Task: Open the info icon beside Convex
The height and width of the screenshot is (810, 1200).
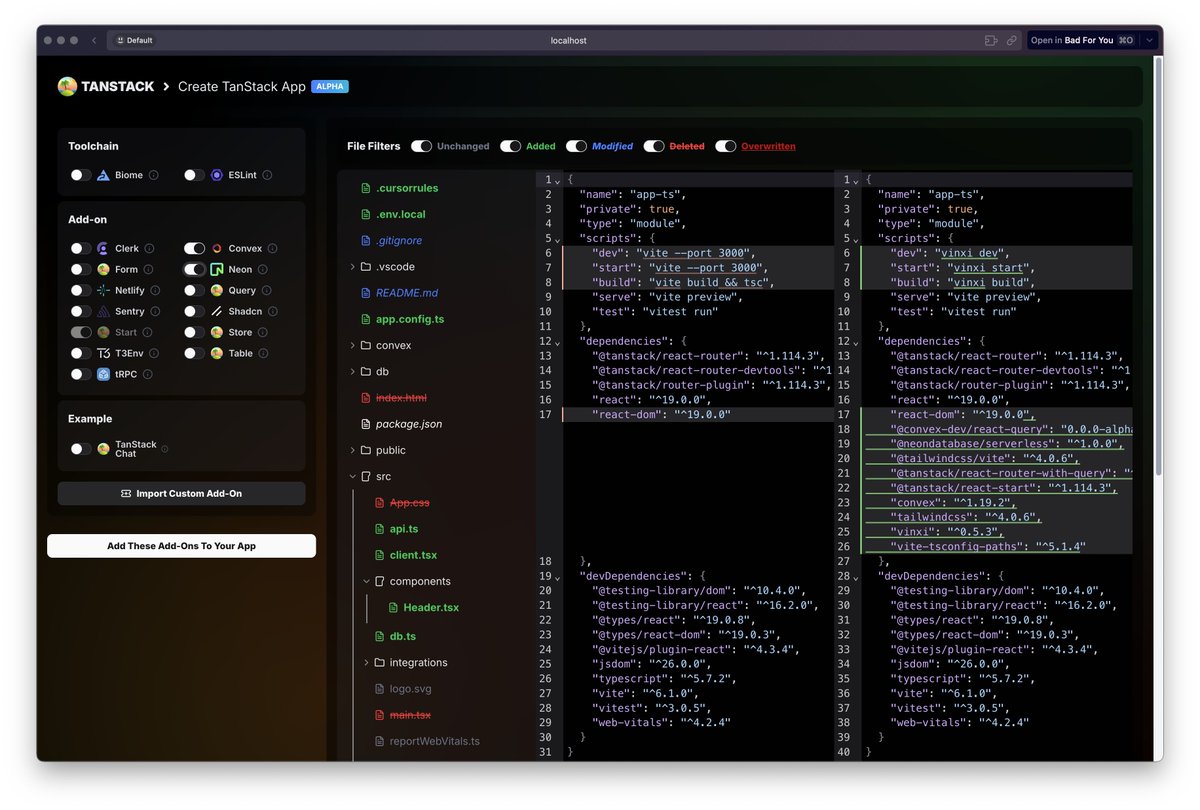Action: coord(272,248)
